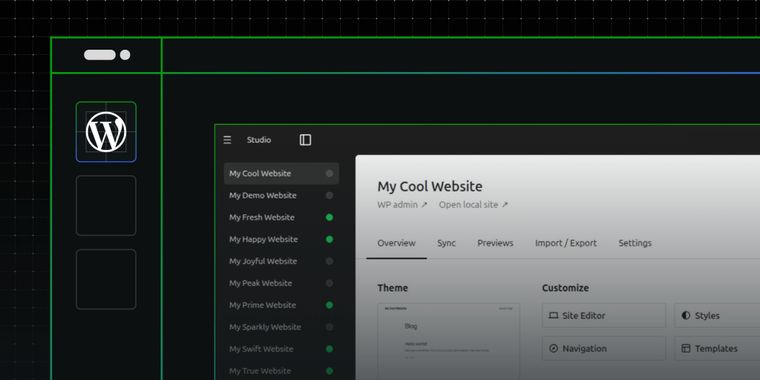Screen dimensions: 760x380
Task: Switch to the Previews tab
Action: coord(495,243)
